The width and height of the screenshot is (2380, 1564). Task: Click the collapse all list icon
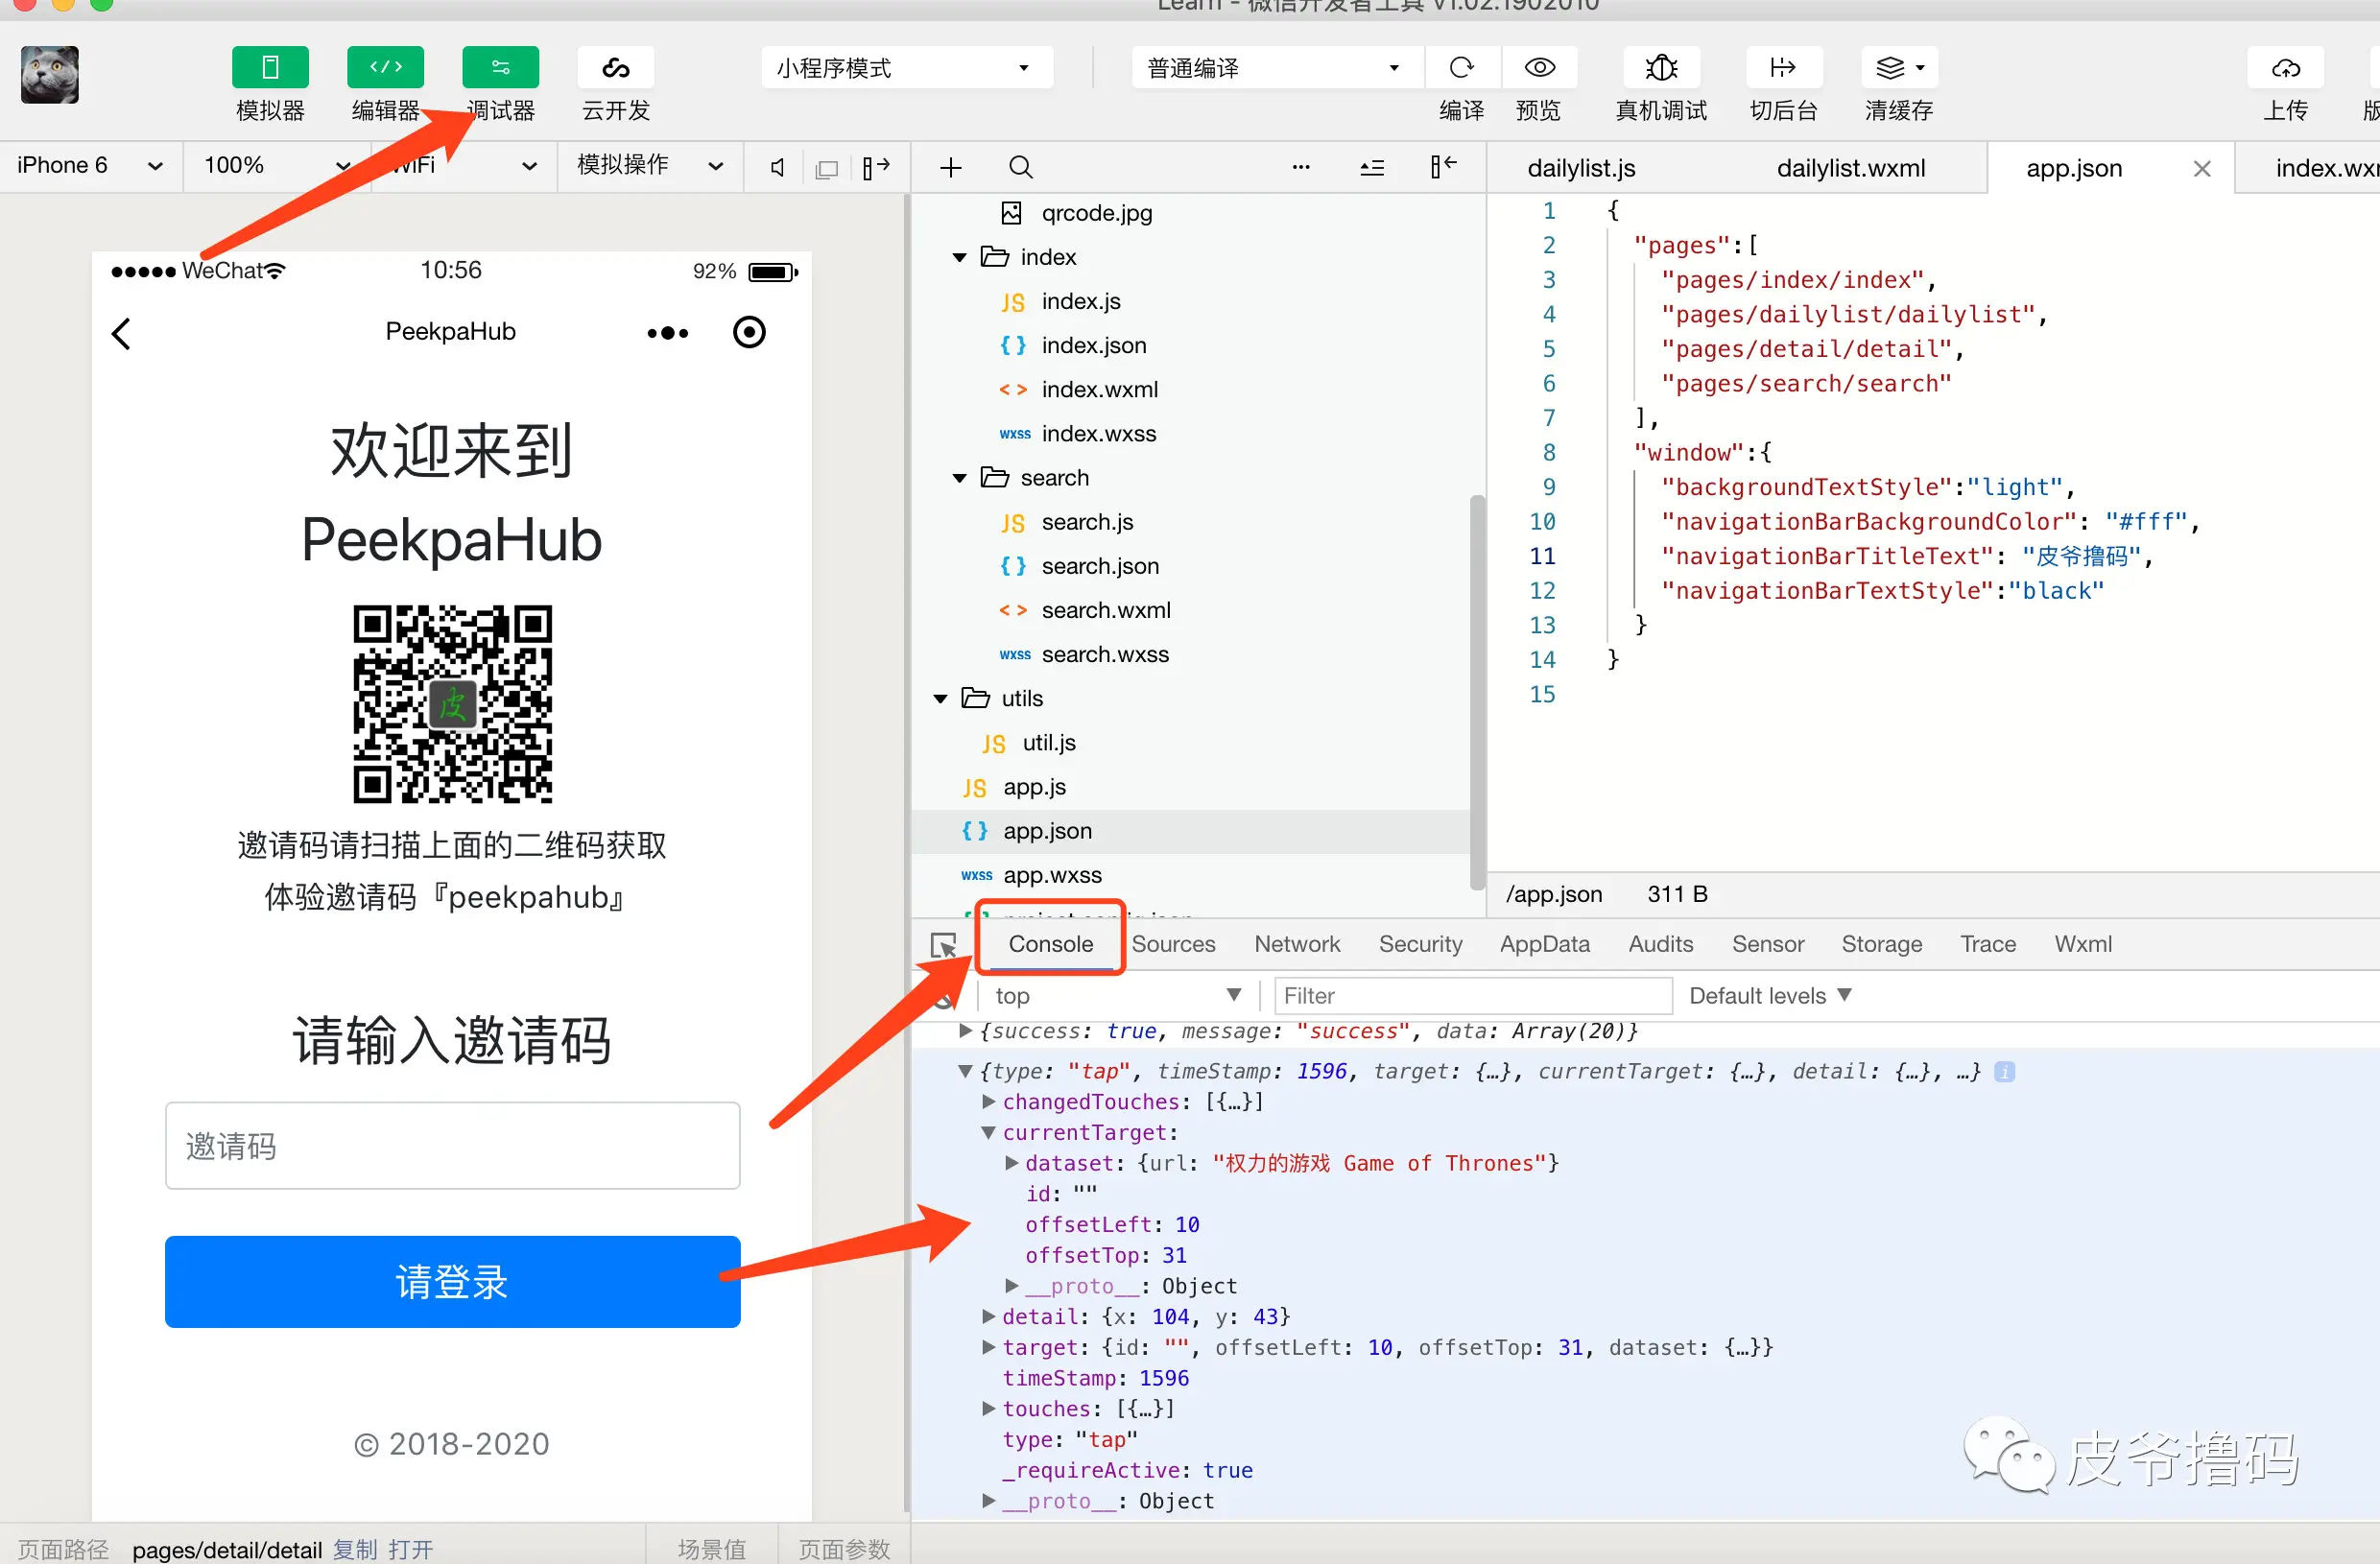pos(1372,167)
